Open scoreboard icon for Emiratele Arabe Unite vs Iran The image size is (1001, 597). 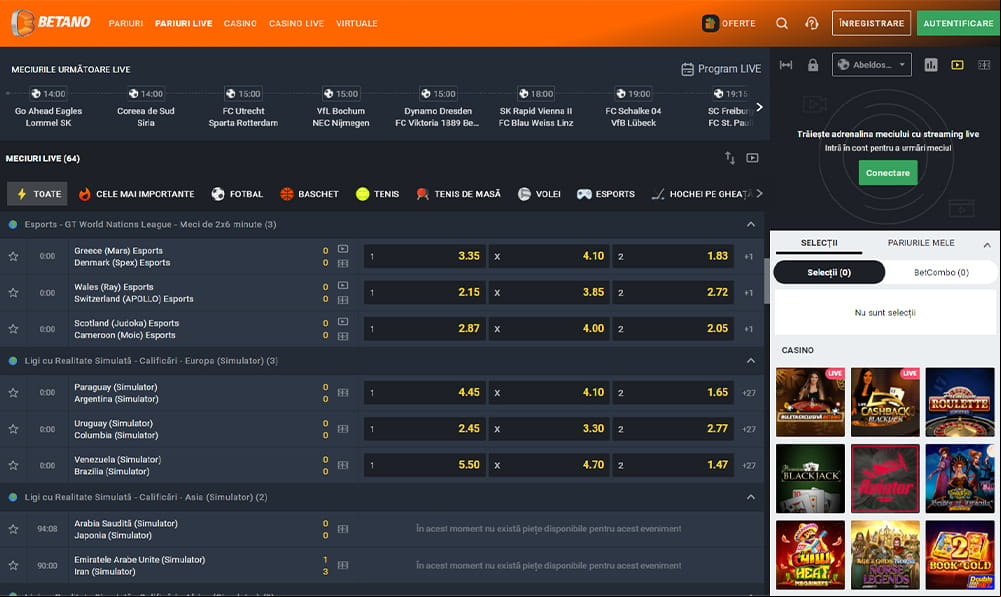coord(343,565)
